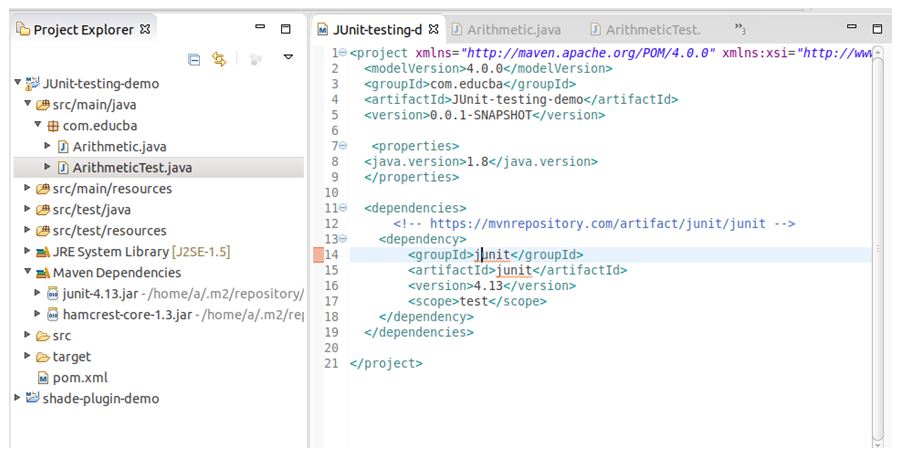Image resolution: width=898 pixels, height=459 pixels.
Task: Click the hamcrest-core-1.3.jar jar icon
Action: pos(53,315)
